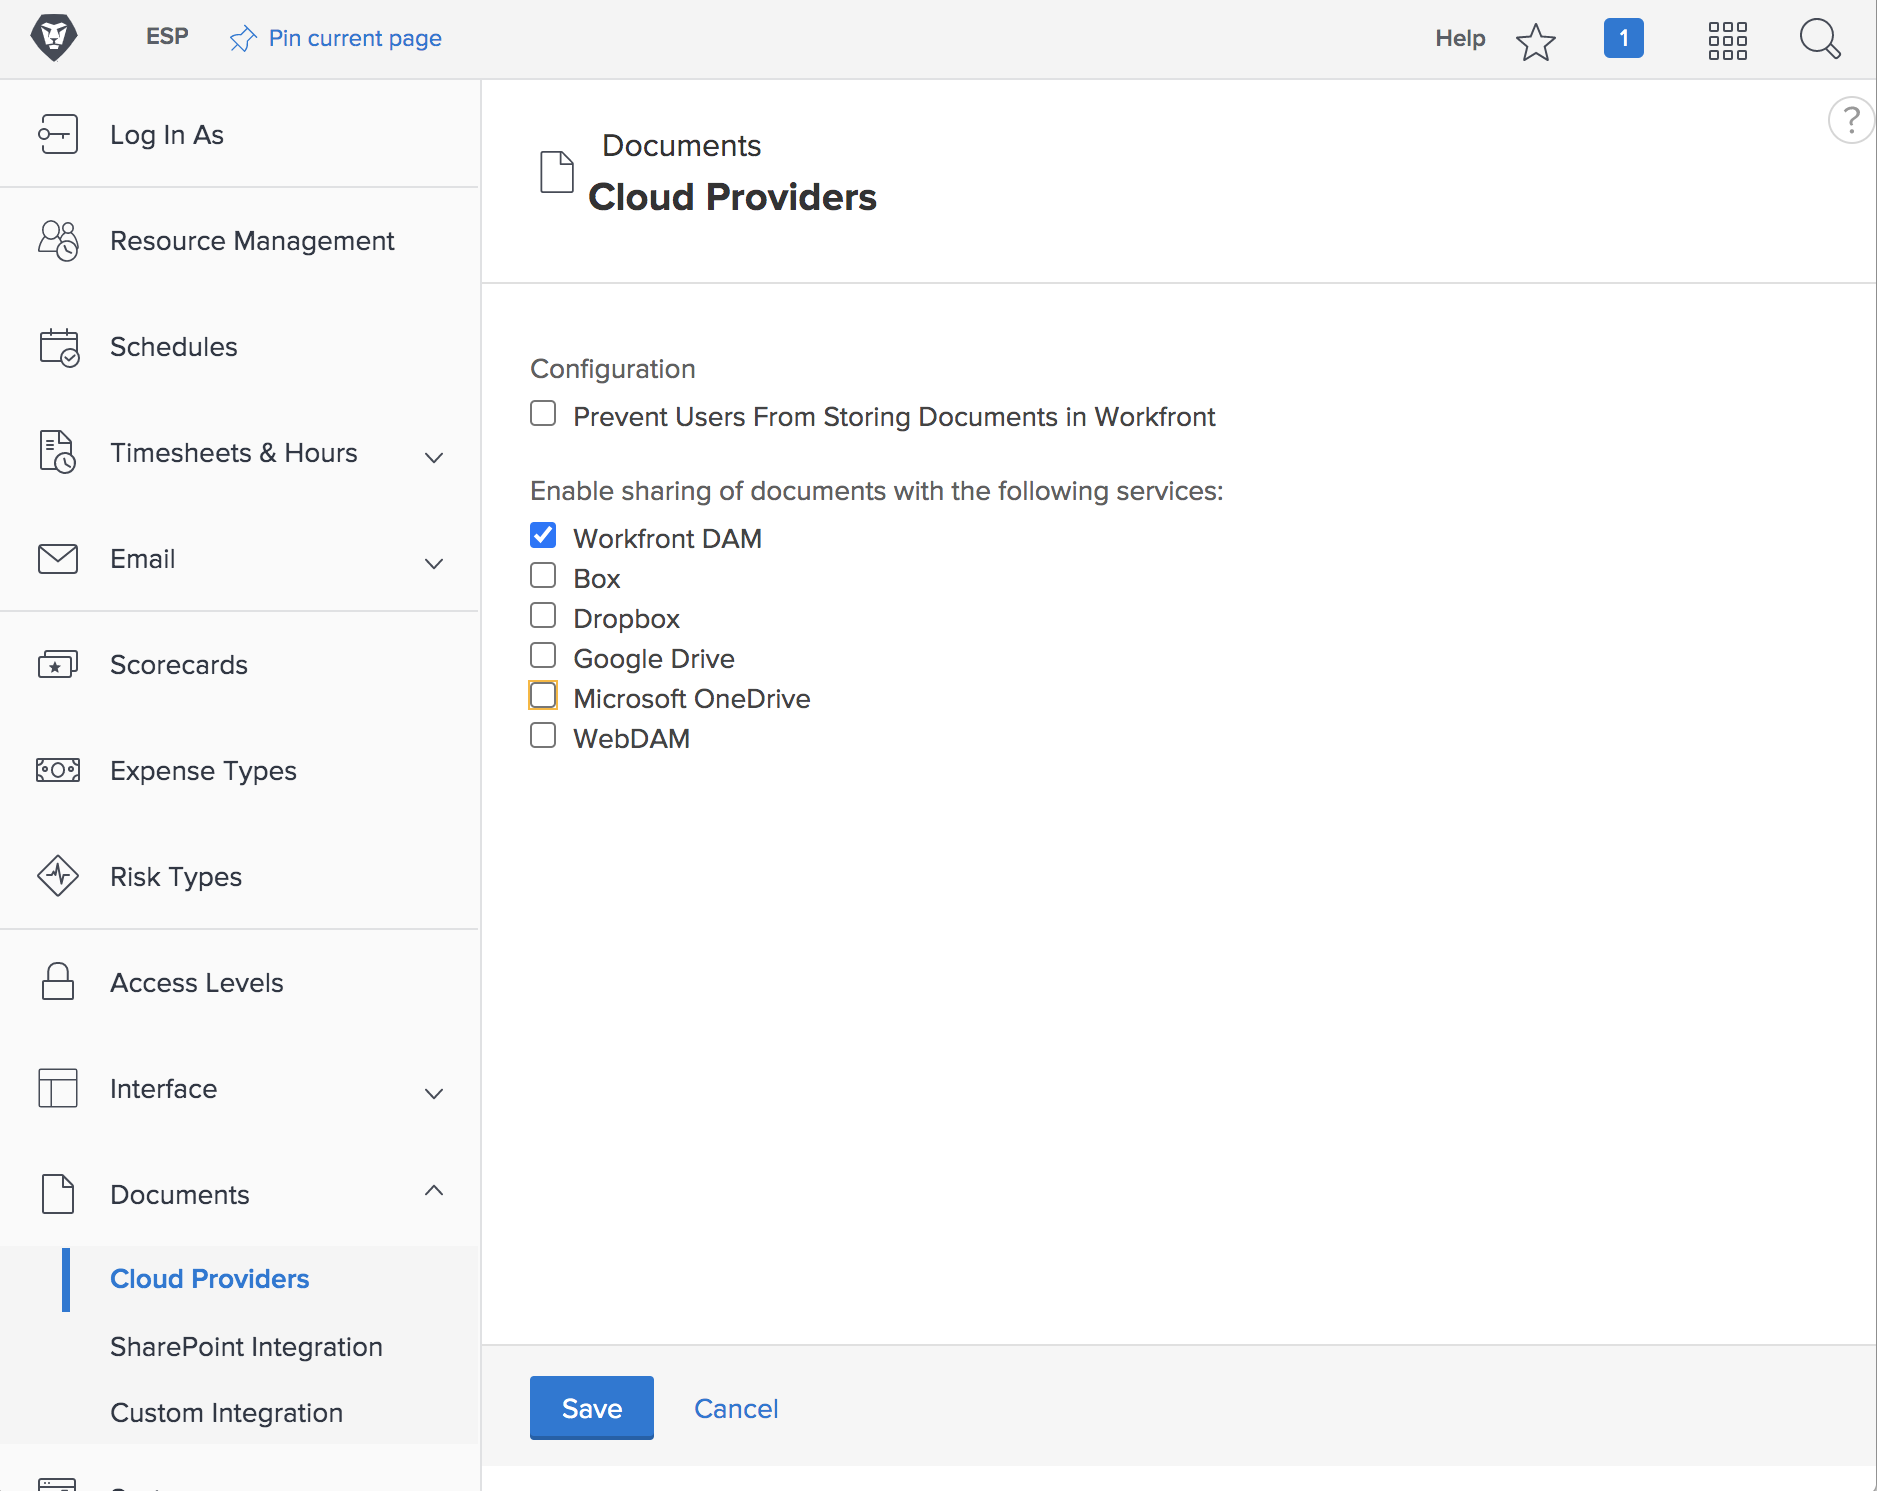Pin current page via top link
The height and width of the screenshot is (1491, 1877).
335,38
